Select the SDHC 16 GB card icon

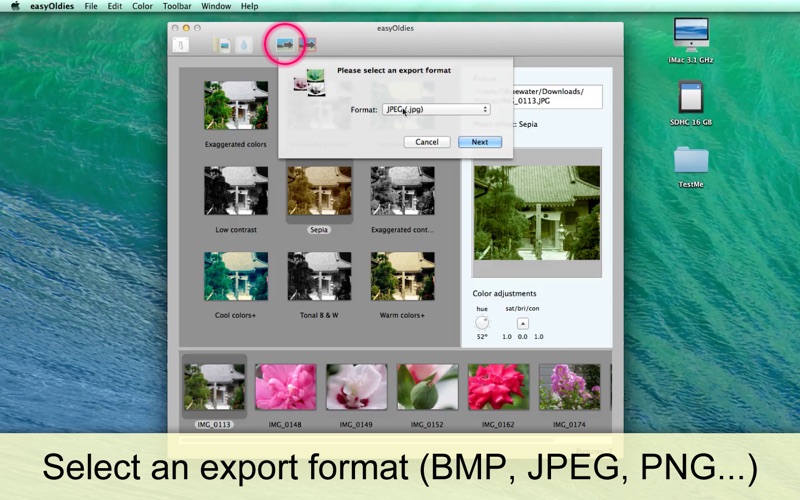691,97
